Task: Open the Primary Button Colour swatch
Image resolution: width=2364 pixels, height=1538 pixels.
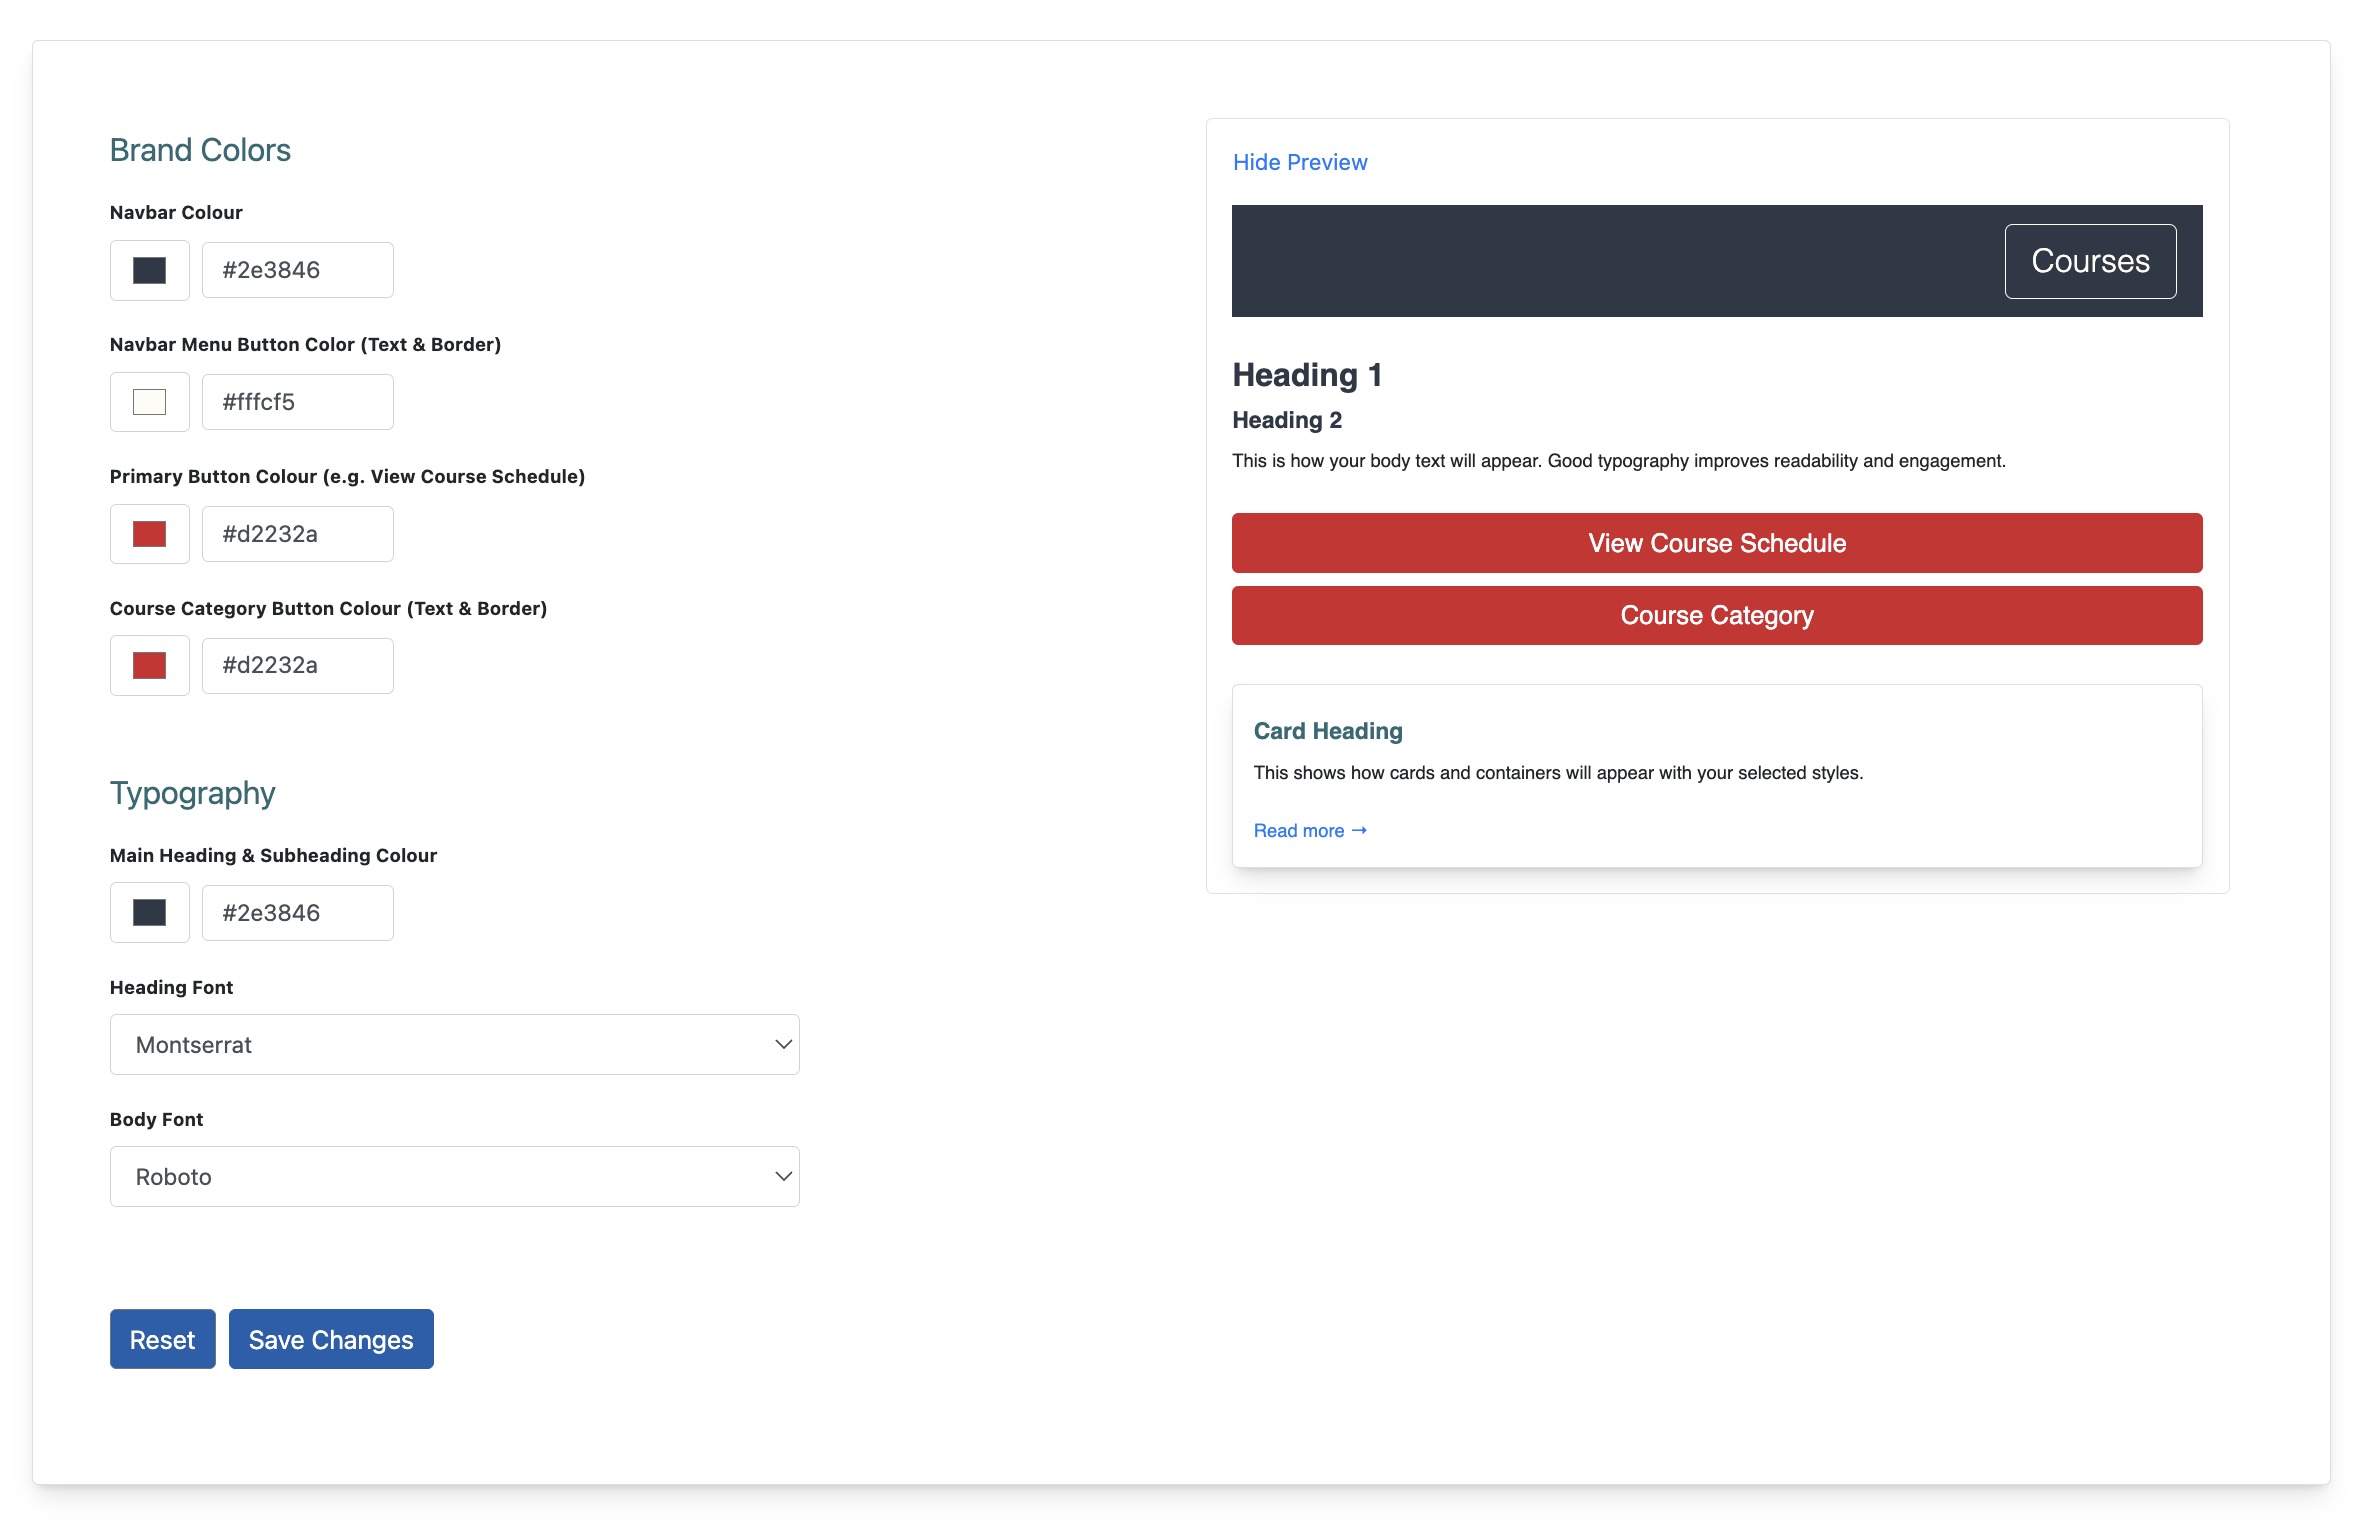Action: (149, 534)
